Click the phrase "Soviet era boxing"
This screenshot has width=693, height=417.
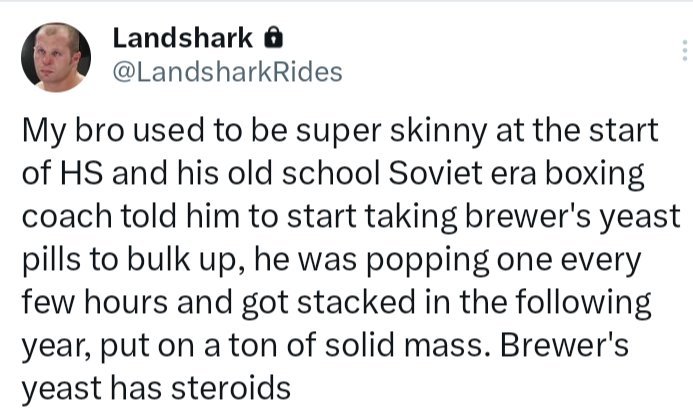516,173
